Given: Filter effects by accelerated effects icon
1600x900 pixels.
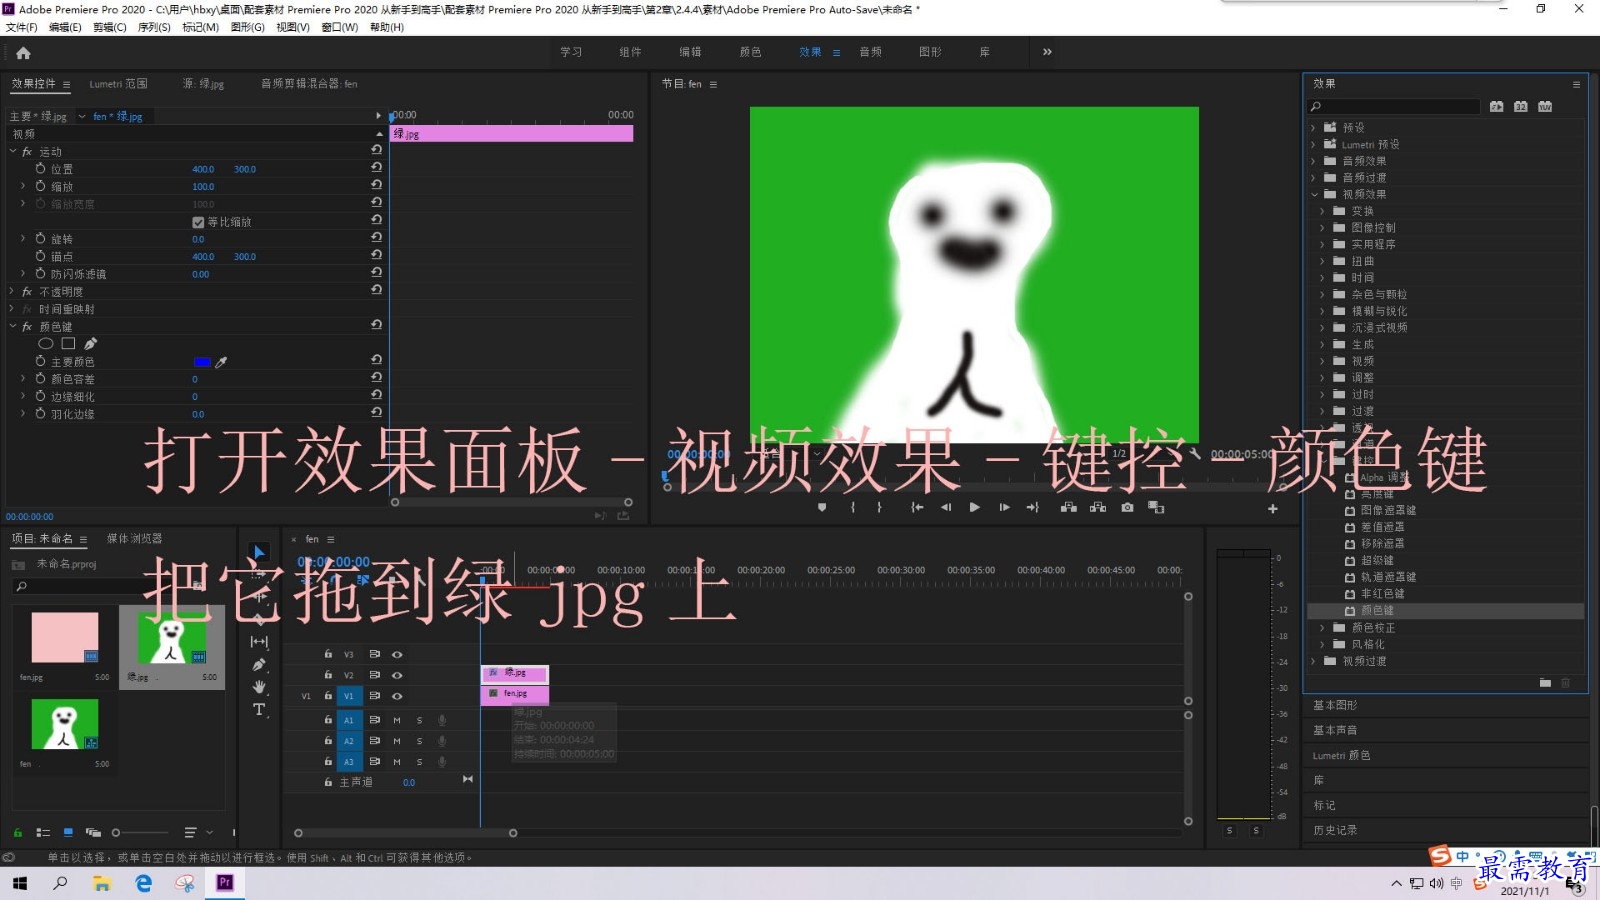Looking at the screenshot, I should point(1496,106).
